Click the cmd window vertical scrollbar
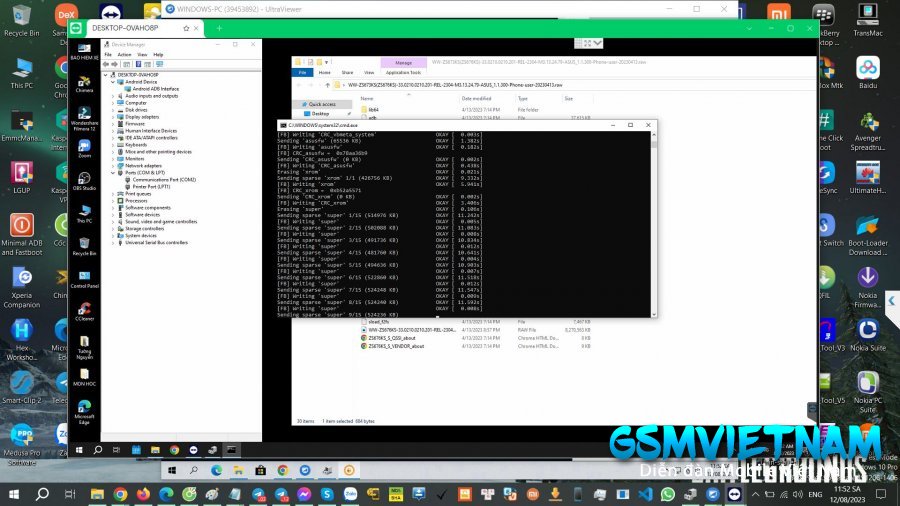This screenshot has width=900, height=506. point(654,224)
